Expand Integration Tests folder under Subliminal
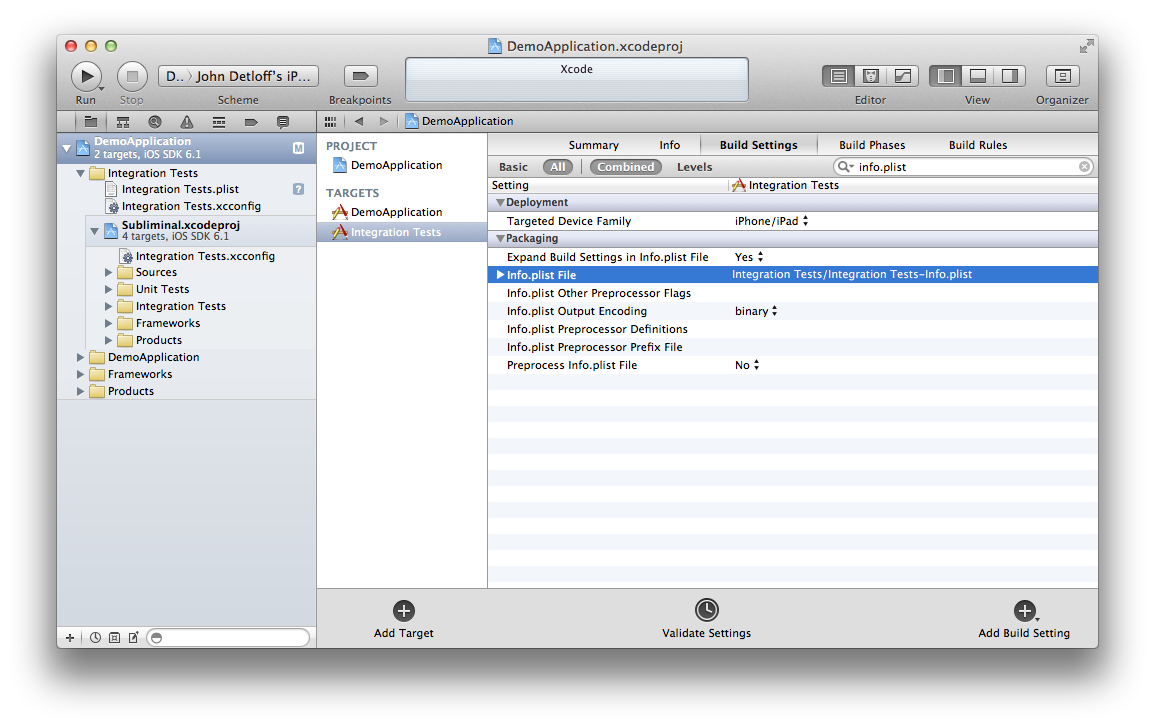1155x727 pixels. (108, 306)
